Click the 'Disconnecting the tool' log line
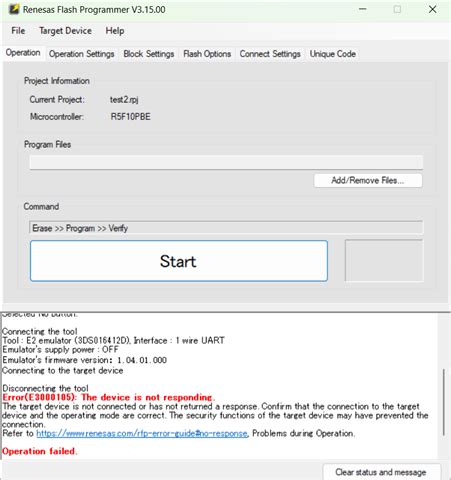This screenshot has width=451, height=480. point(45,388)
